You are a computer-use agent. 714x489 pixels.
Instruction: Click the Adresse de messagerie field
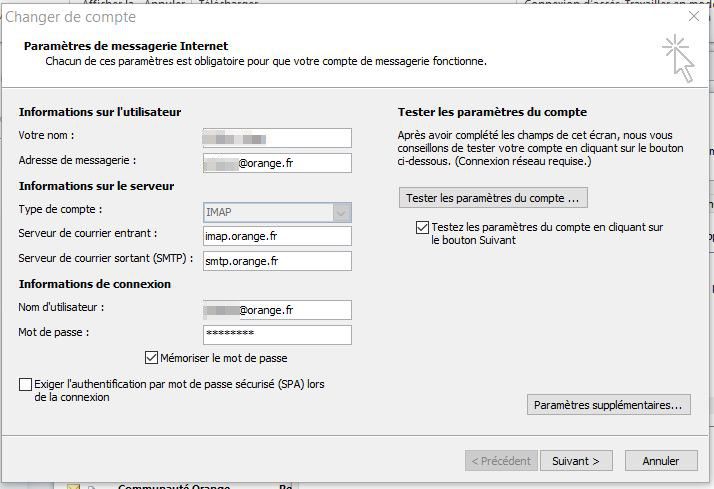277,163
